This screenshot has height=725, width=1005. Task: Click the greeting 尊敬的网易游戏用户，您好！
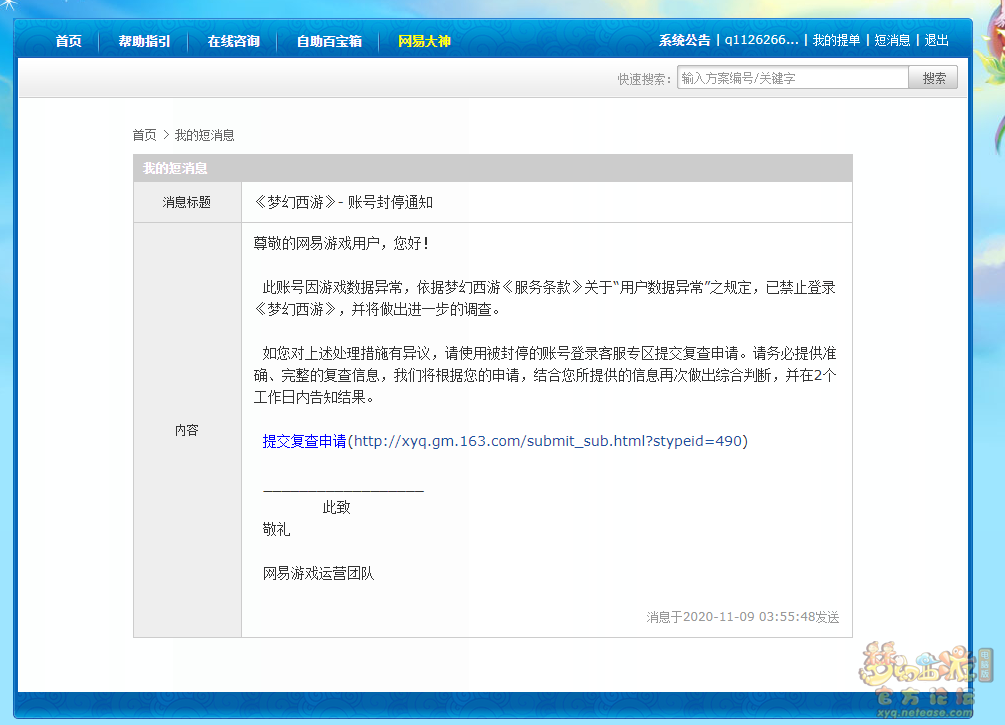pos(342,244)
